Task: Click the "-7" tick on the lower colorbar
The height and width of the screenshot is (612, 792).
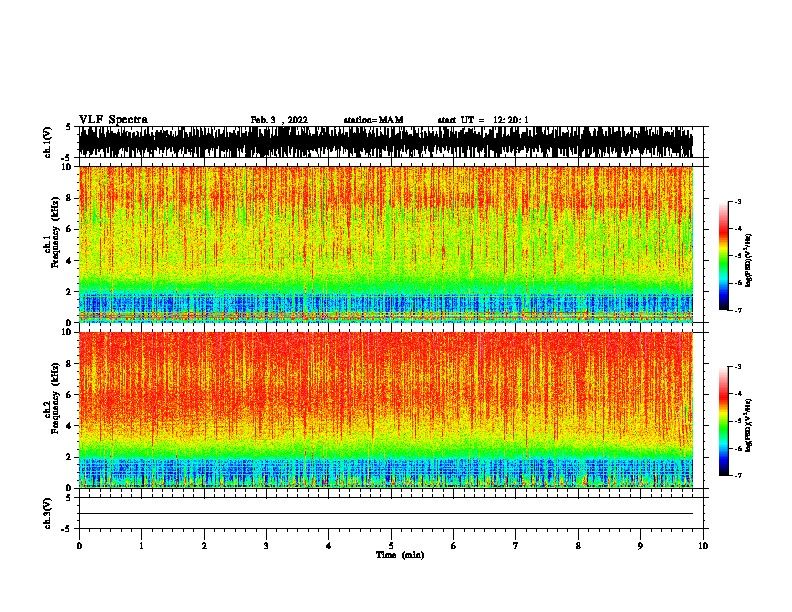Action: (x=737, y=475)
